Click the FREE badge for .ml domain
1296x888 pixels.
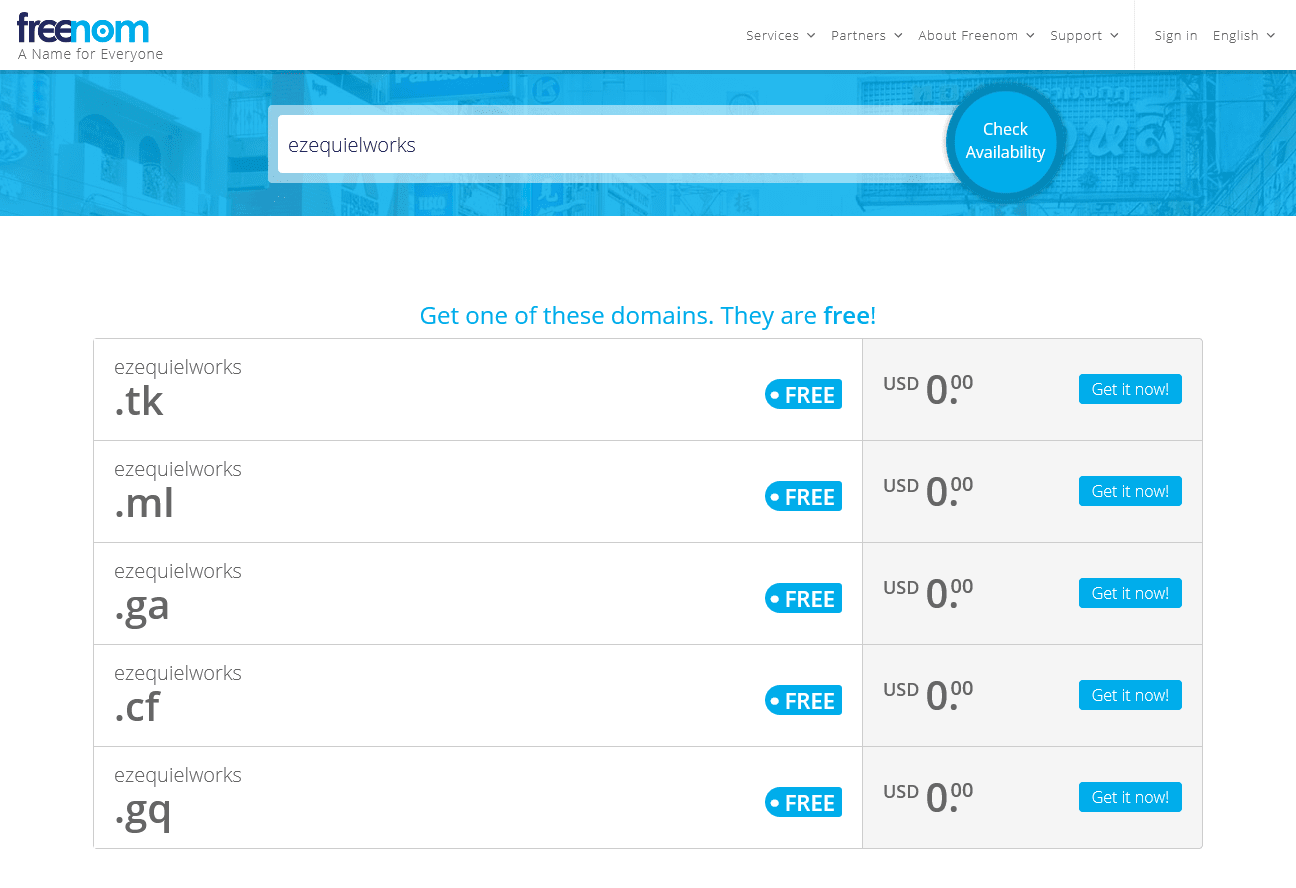803,497
